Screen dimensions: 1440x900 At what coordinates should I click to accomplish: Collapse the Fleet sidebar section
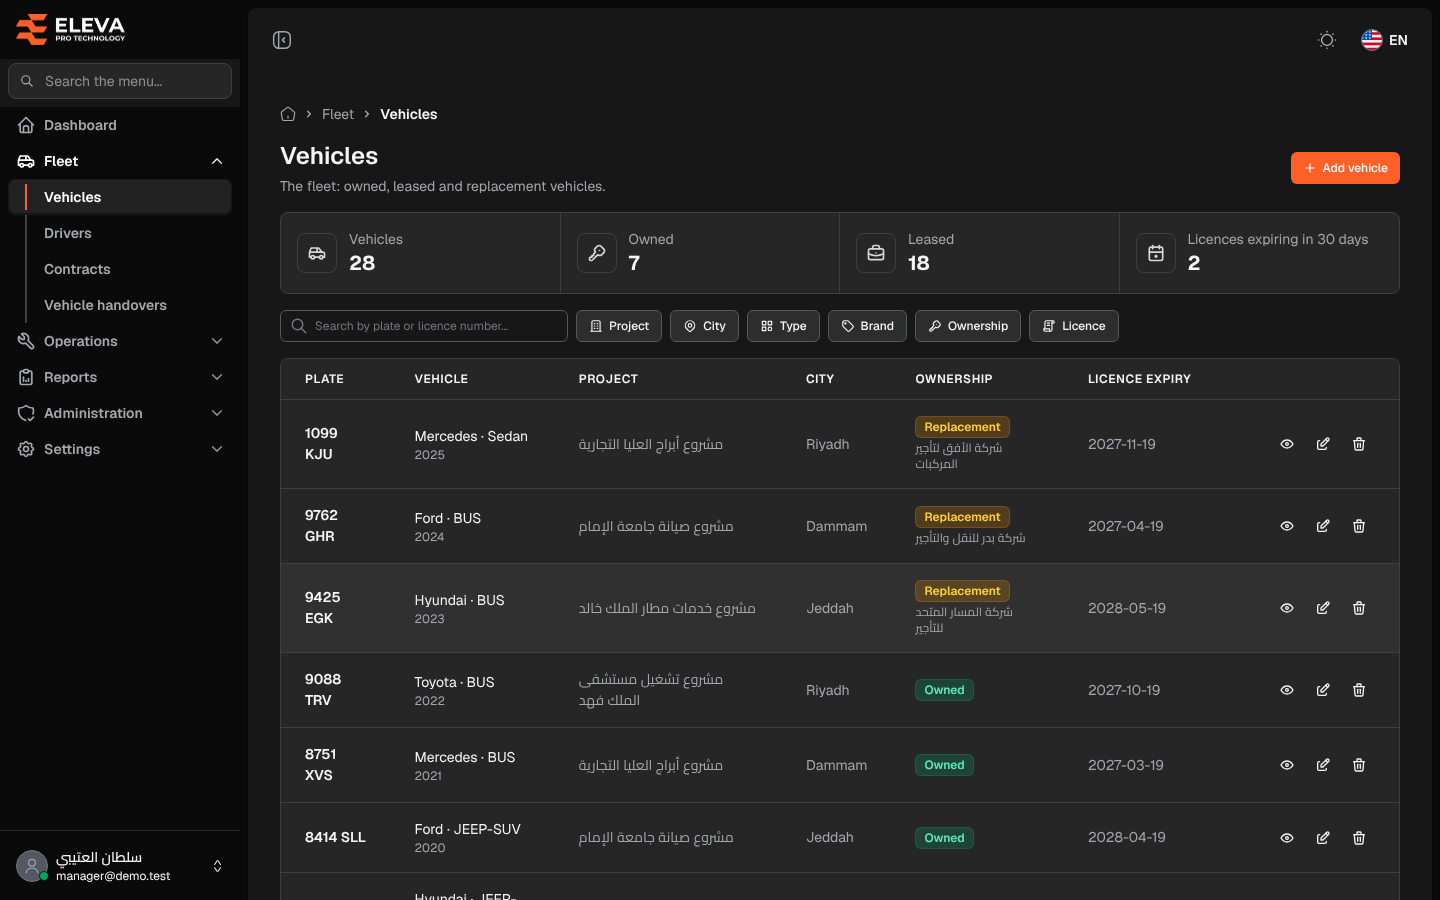120,161
